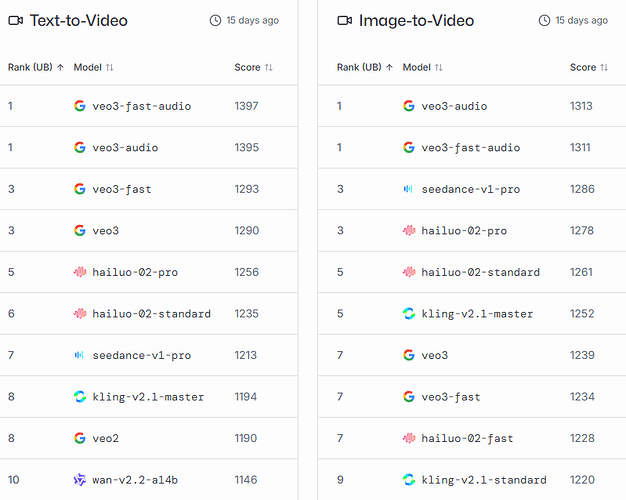626x500 pixels.
Task: Sort Text-to-Video table by Score
Action: tap(254, 67)
